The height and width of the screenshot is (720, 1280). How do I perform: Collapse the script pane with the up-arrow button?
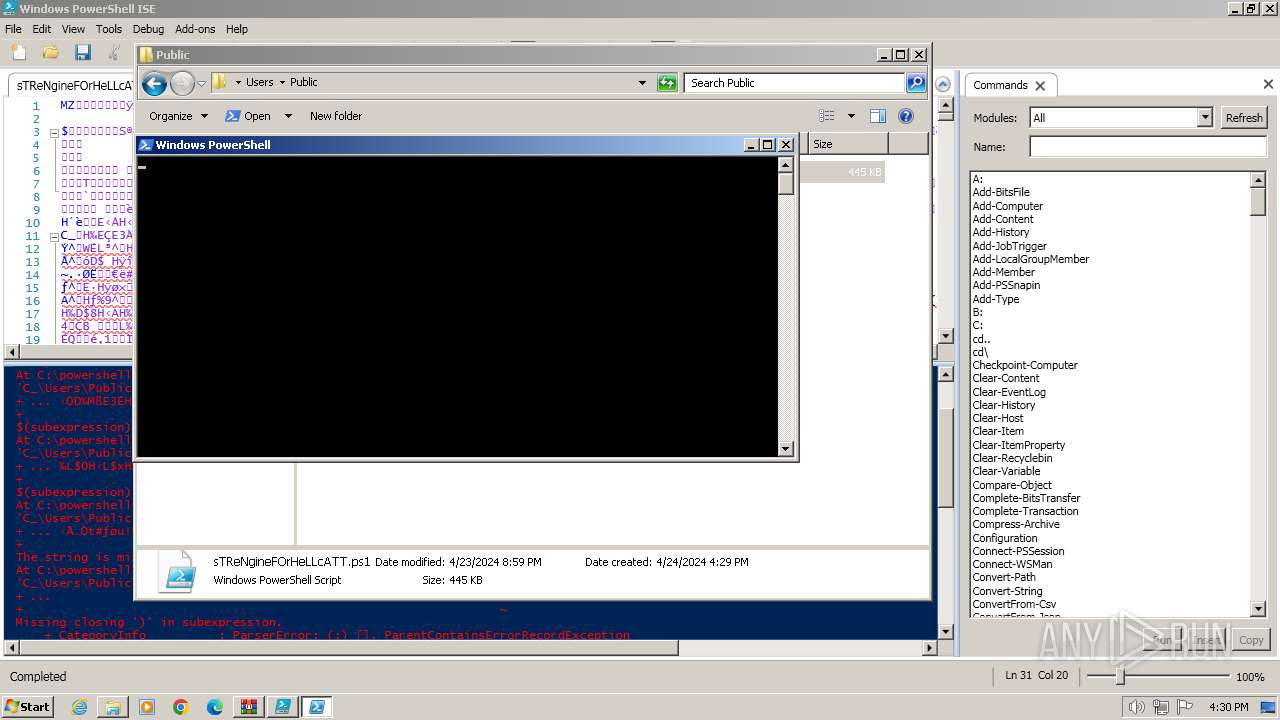[x=942, y=84]
